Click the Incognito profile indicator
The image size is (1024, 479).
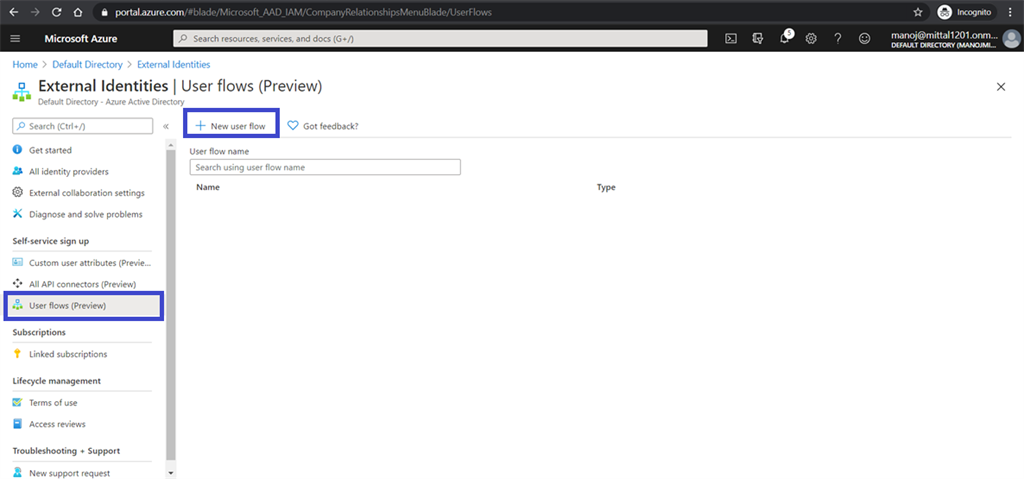pyautogui.click(x=965, y=12)
